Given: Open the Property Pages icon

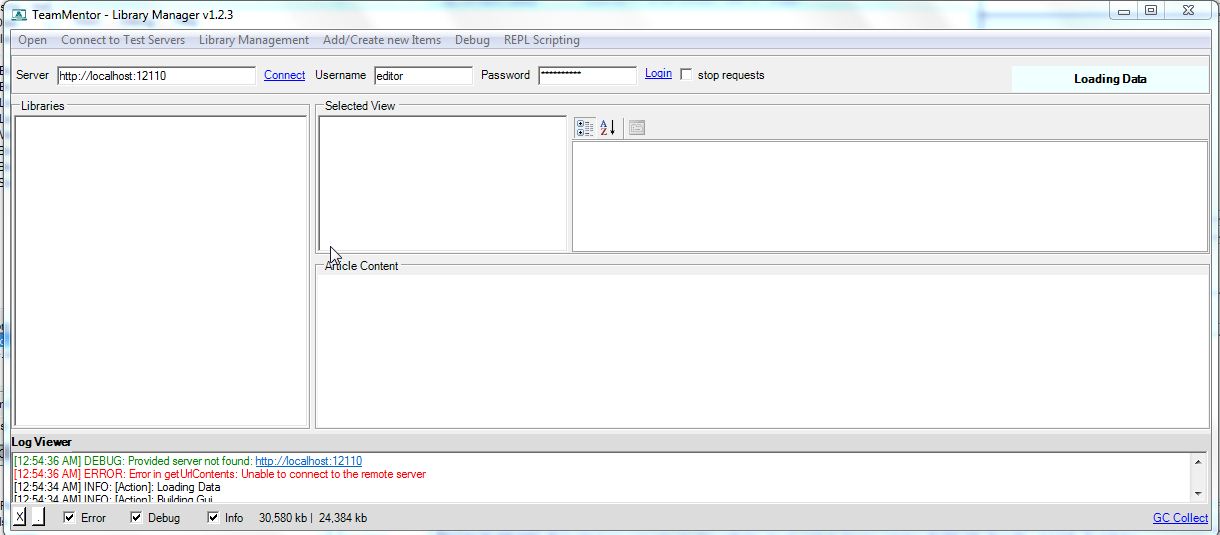Looking at the screenshot, I should click(x=637, y=128).
